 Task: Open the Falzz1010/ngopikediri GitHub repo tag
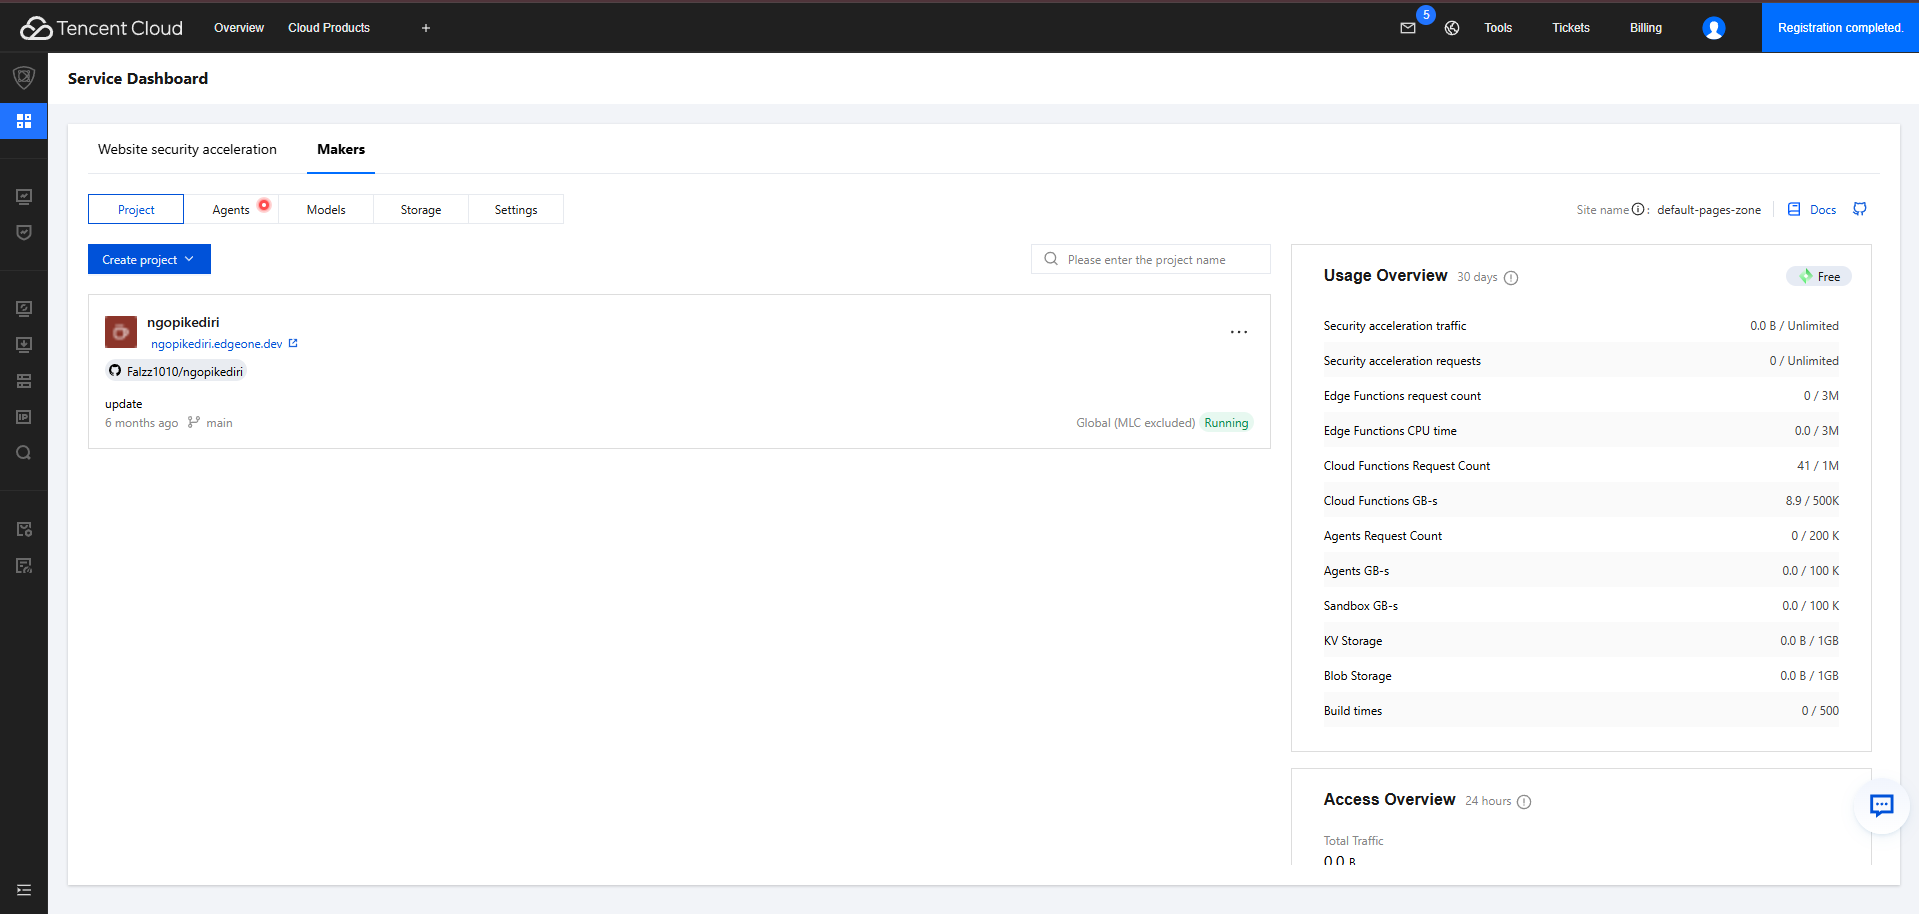coord(176,371)
